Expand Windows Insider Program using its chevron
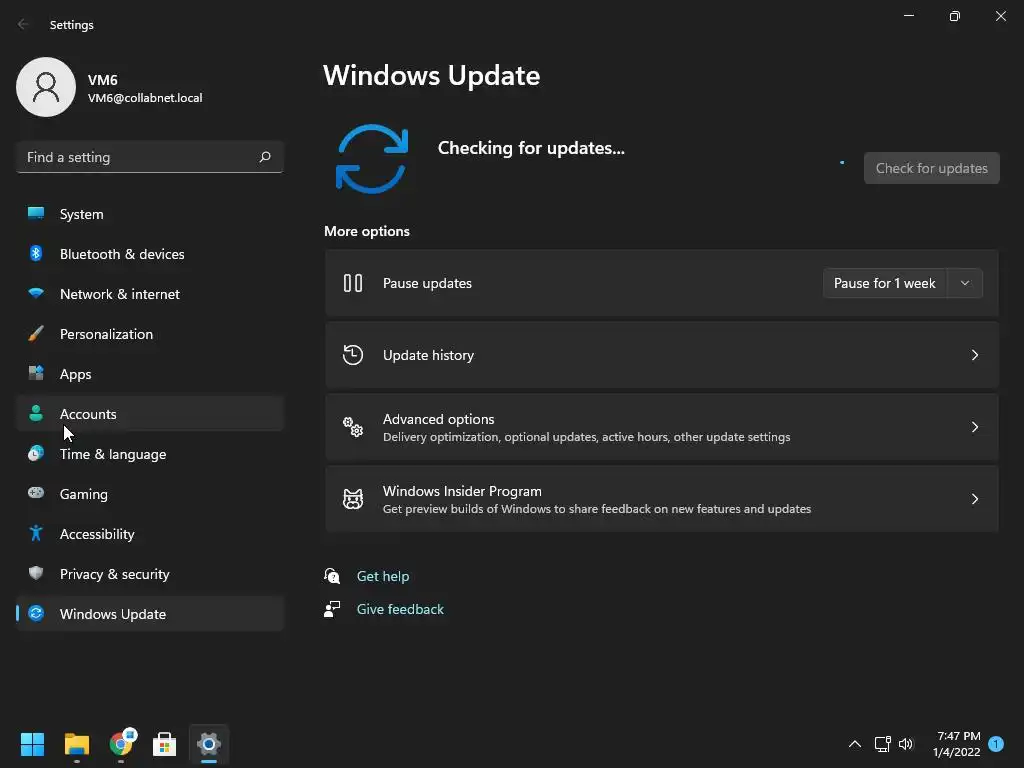Image resolution: width=1024 pixels, height=768 pixels. 974,499
